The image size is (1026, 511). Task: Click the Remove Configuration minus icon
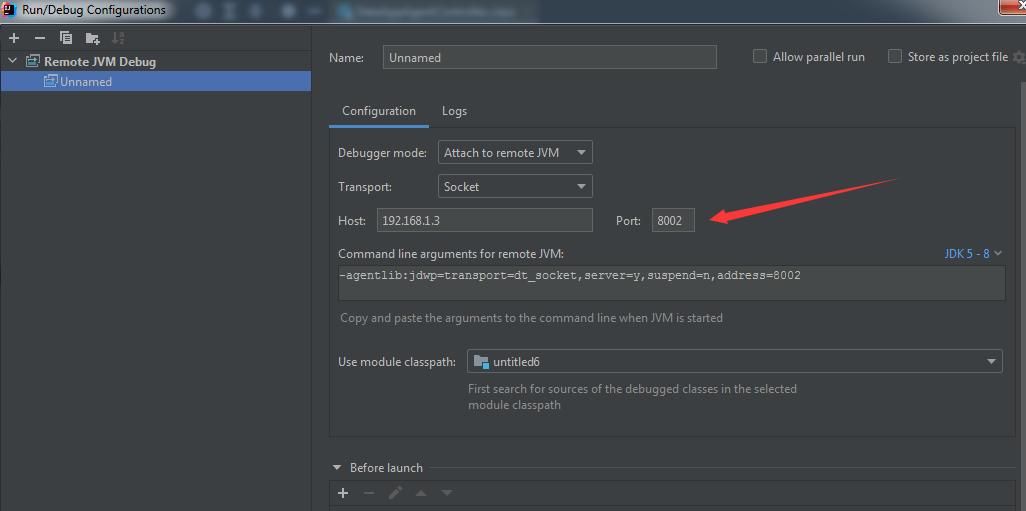tap(39, 38)
